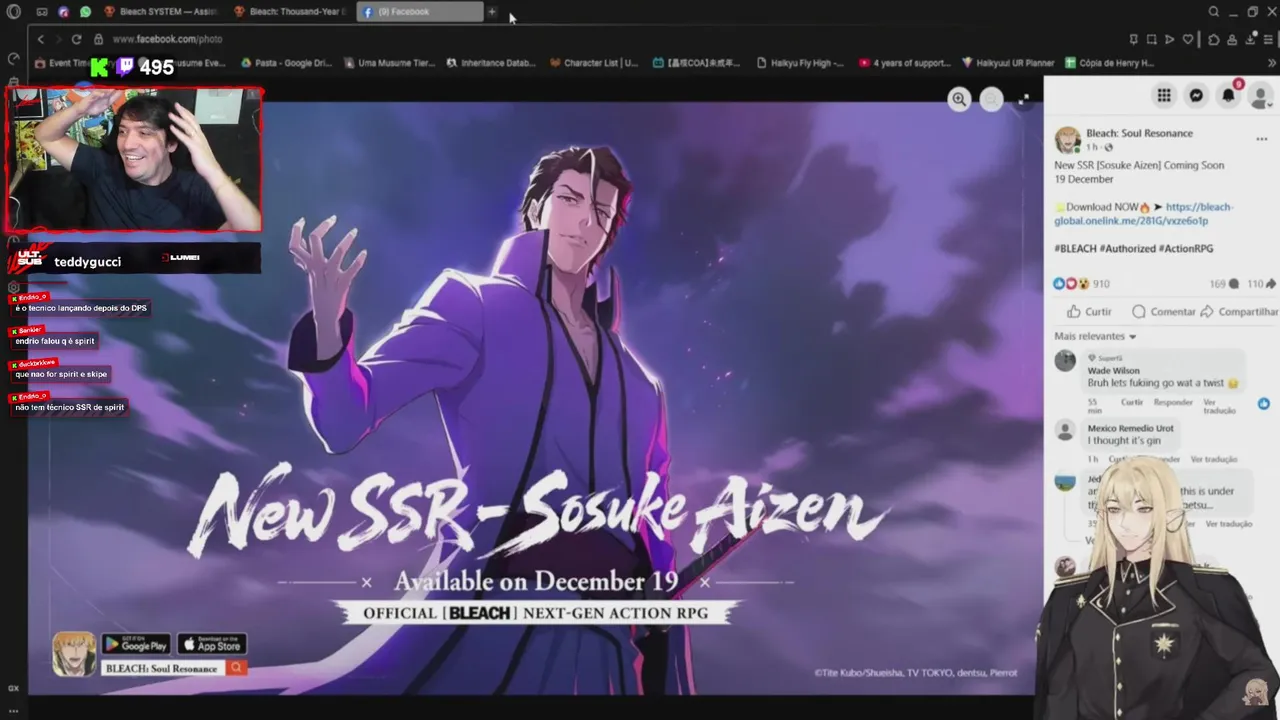This screenshot has height=720, width=1280.
Task: Open Cópia de Henry H bookmark
Action: pos(1110,63)
